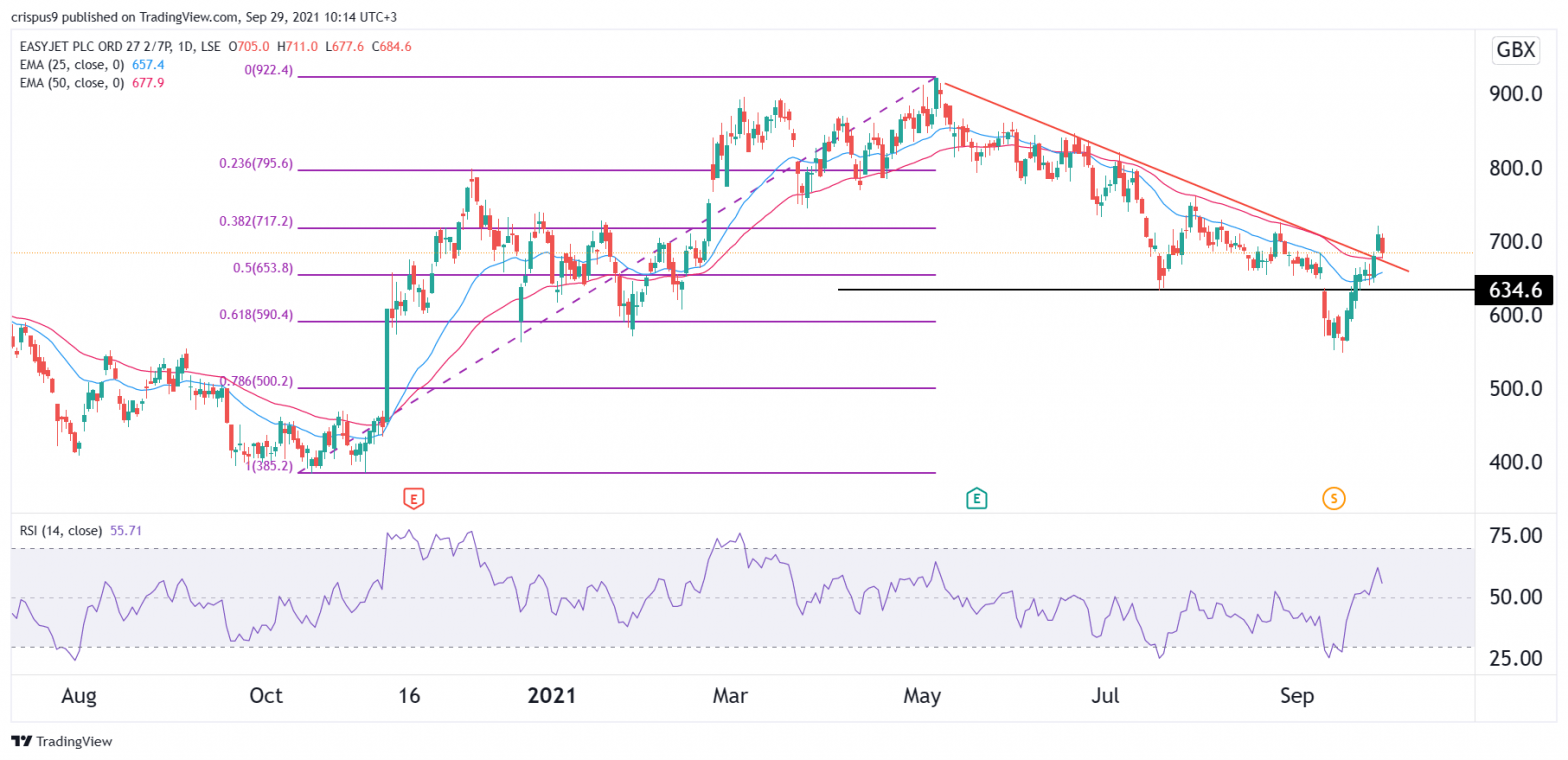Click the 1(385.2) Fibonacci level label
1568x760 pixels.
(267, 467)
